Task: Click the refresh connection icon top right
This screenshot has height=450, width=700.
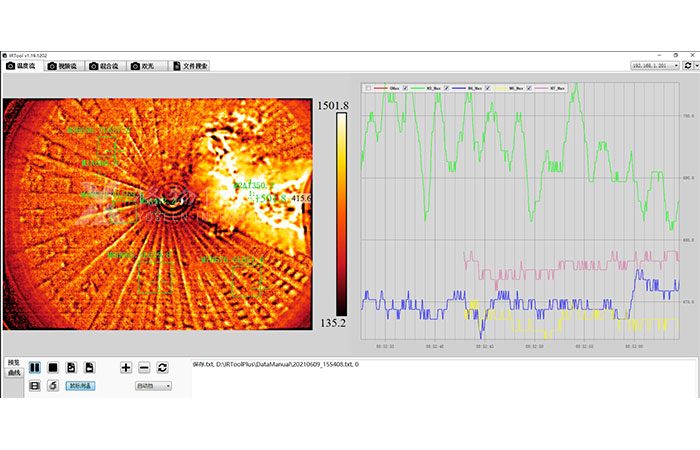Action: point(688,66)
